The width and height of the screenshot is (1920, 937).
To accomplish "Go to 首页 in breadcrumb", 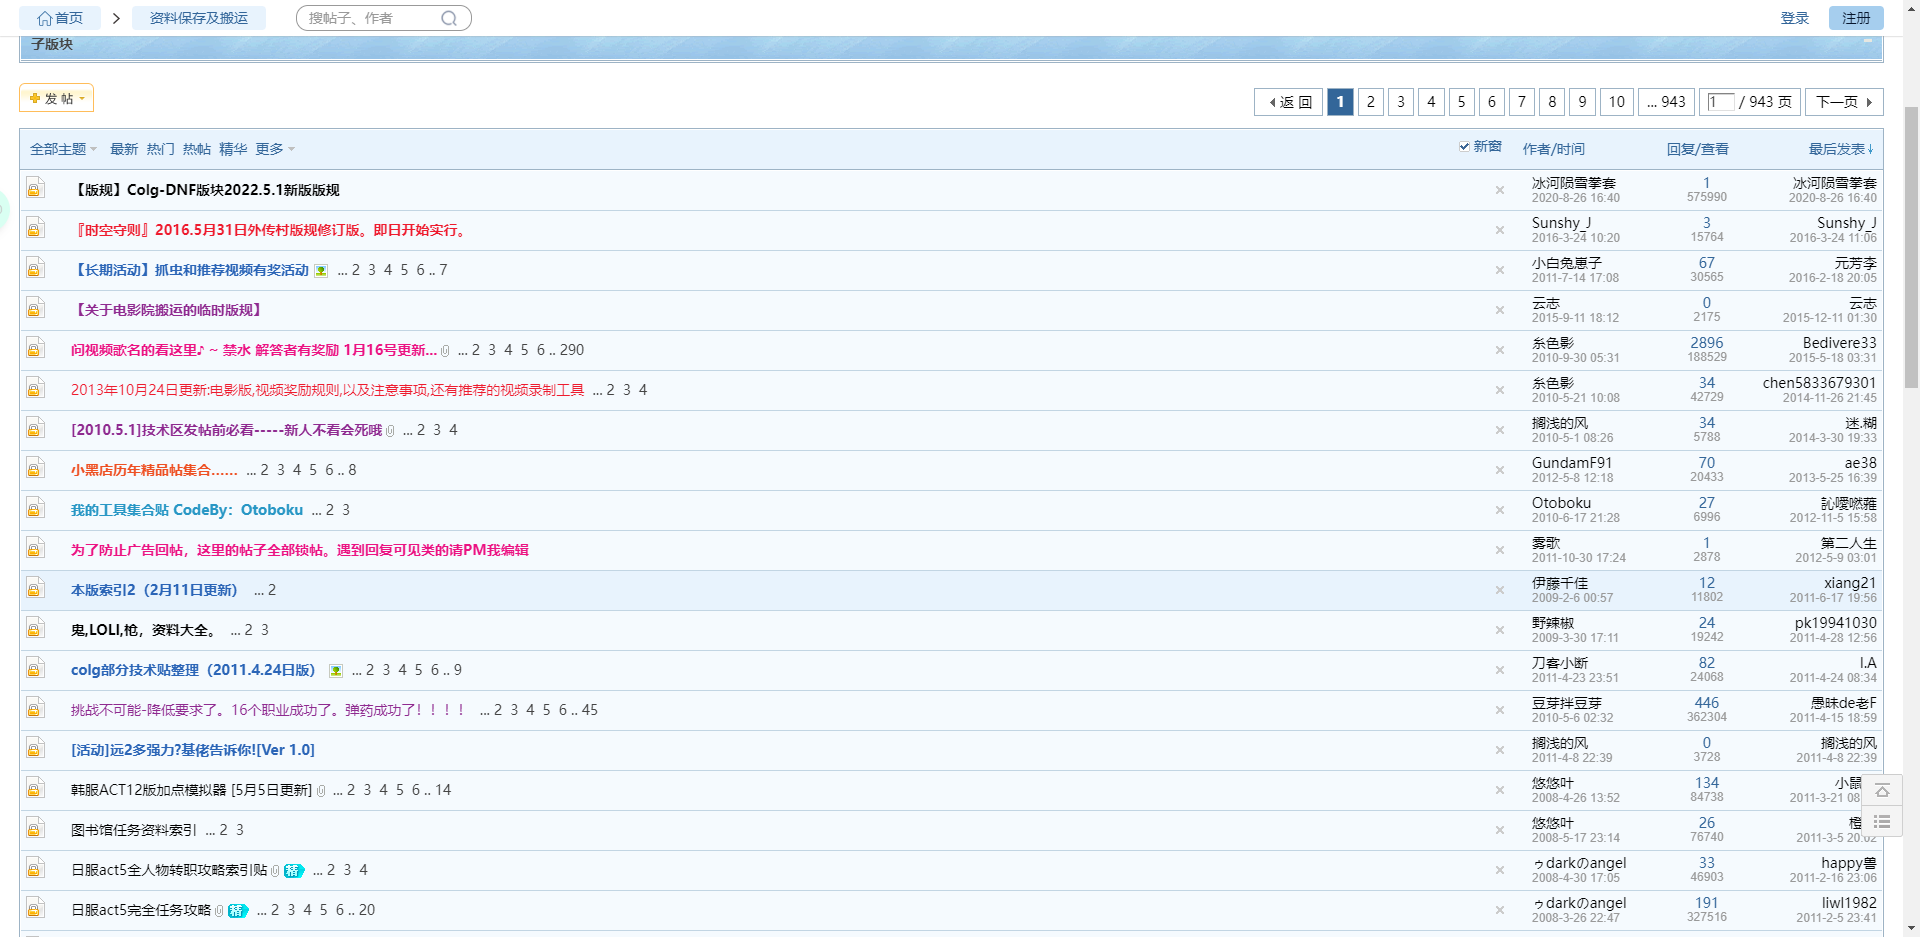I will [60, 18].
